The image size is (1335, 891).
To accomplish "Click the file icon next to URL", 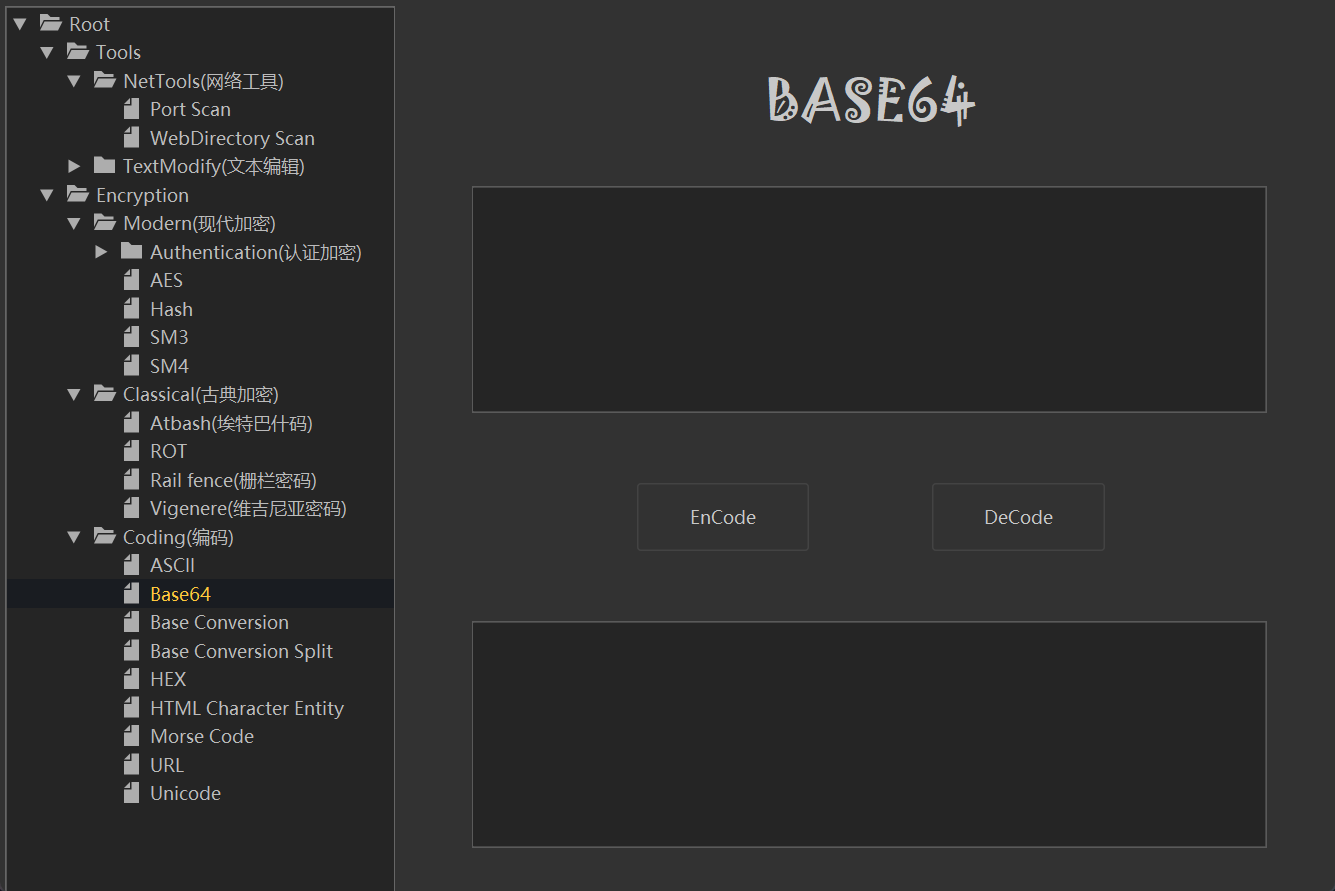I will point(131,765).
